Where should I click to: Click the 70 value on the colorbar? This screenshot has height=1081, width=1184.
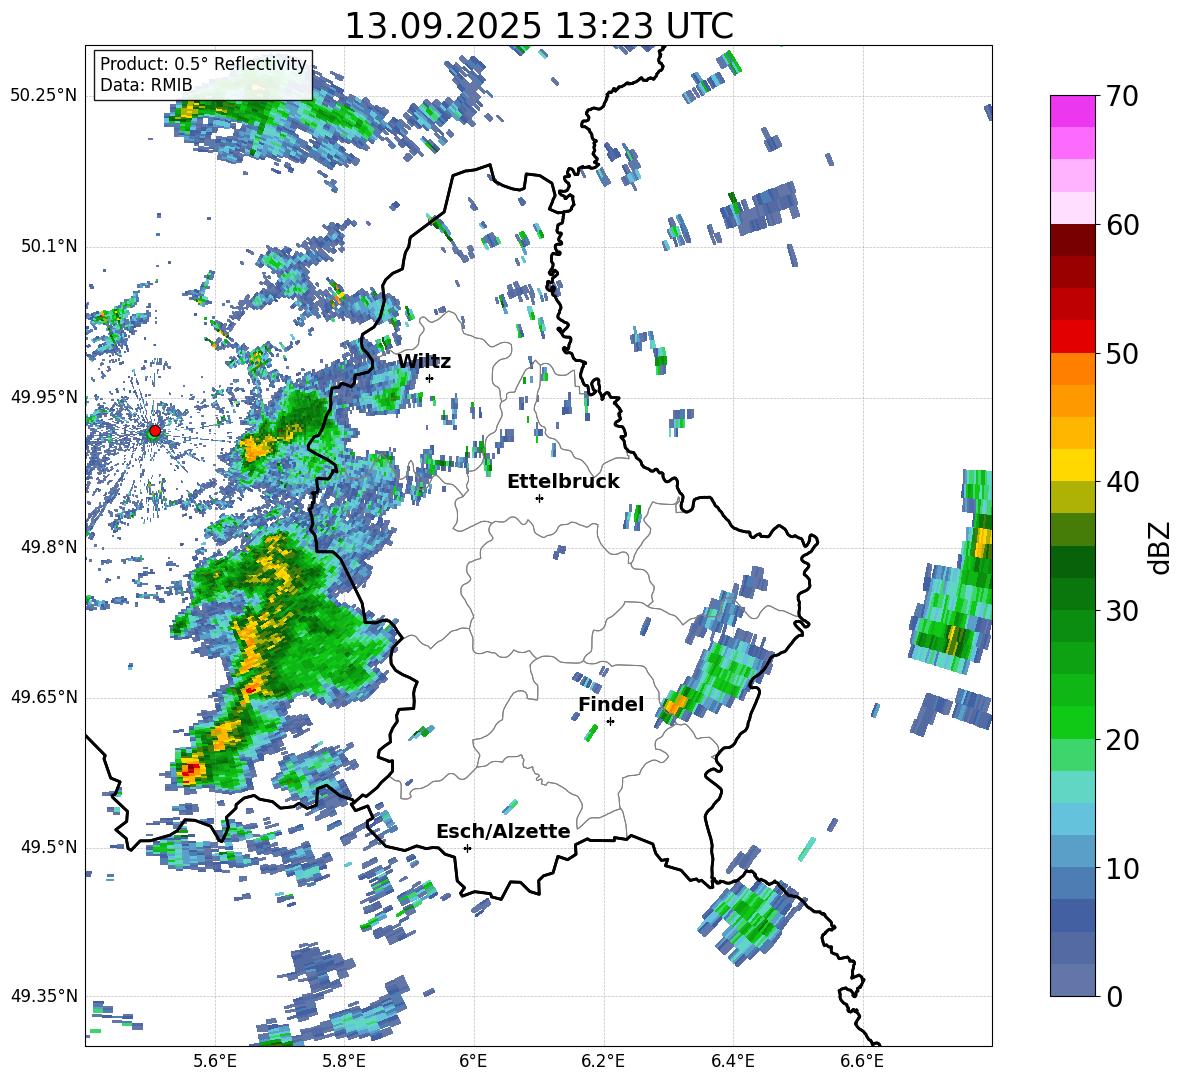pos(1121,96)
